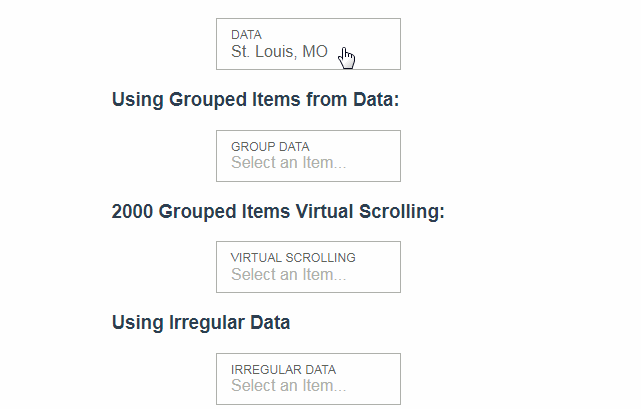The width and height of the screenshot is (641, 409).
Task: Click the IRREGULAR DATA field label
Action: [283, 369]
